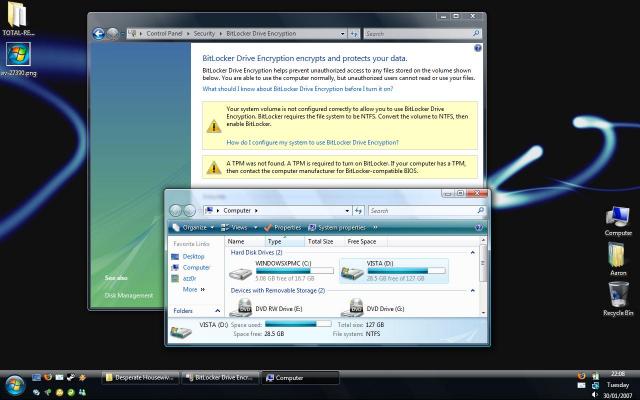Image resolution: width=640 pixels, height=400 pixels.
Task: Open BitLocker address bar history dropdown
Action: [x=342, y=33]
